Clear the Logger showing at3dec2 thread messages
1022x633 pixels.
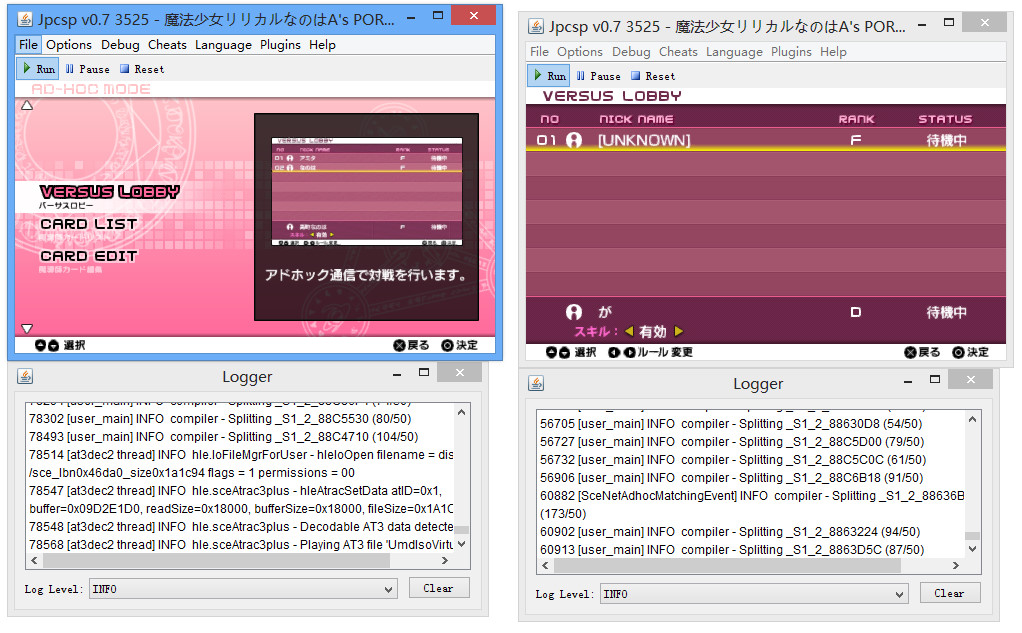point(437,588)
